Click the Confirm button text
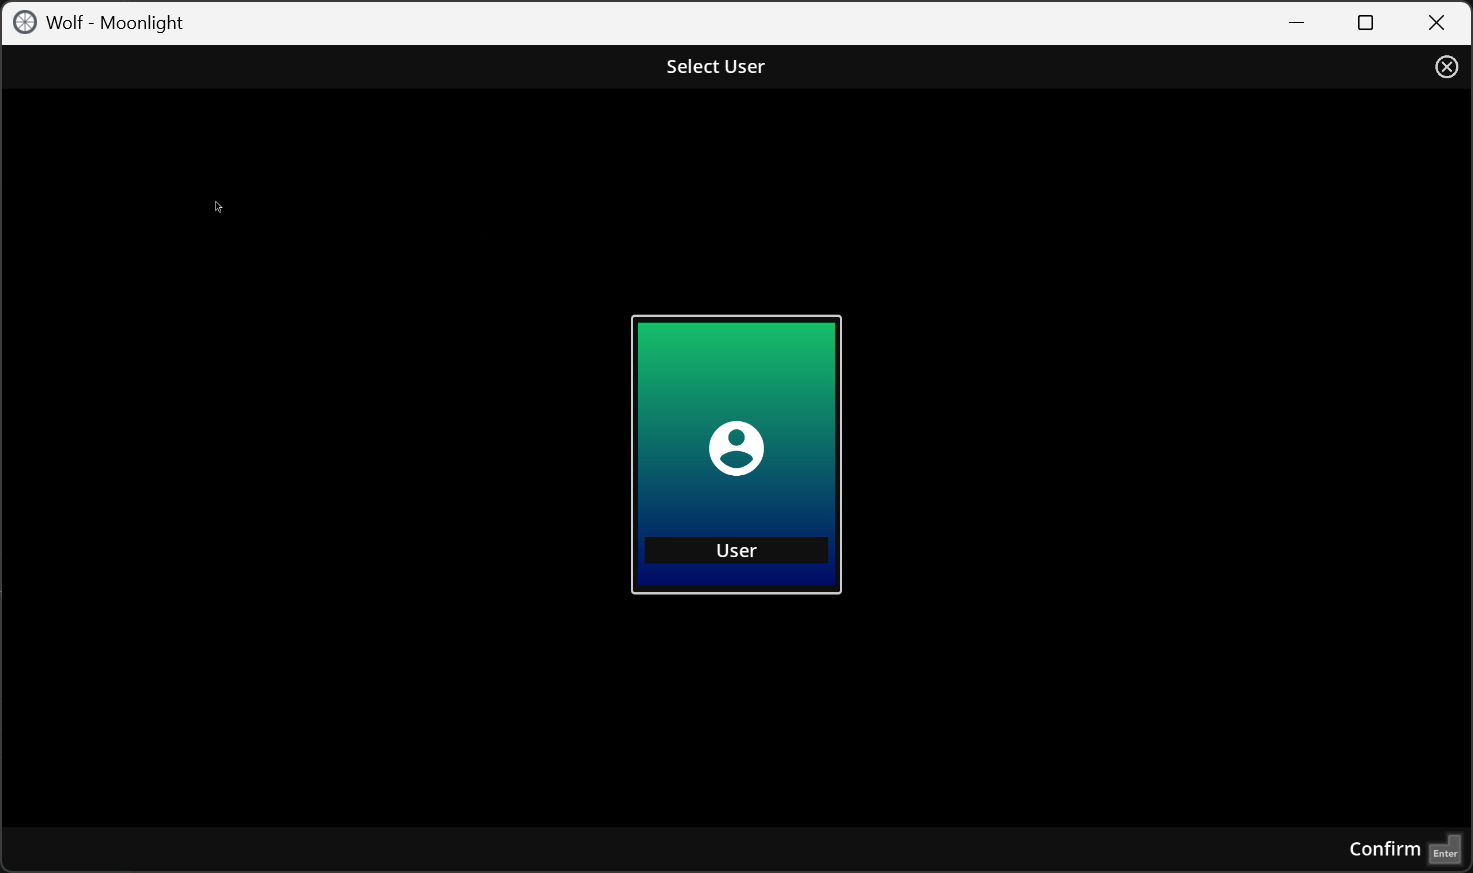Image resolution: width=1473 pixels, height=873 pixels. click(x=1385, y=849)
